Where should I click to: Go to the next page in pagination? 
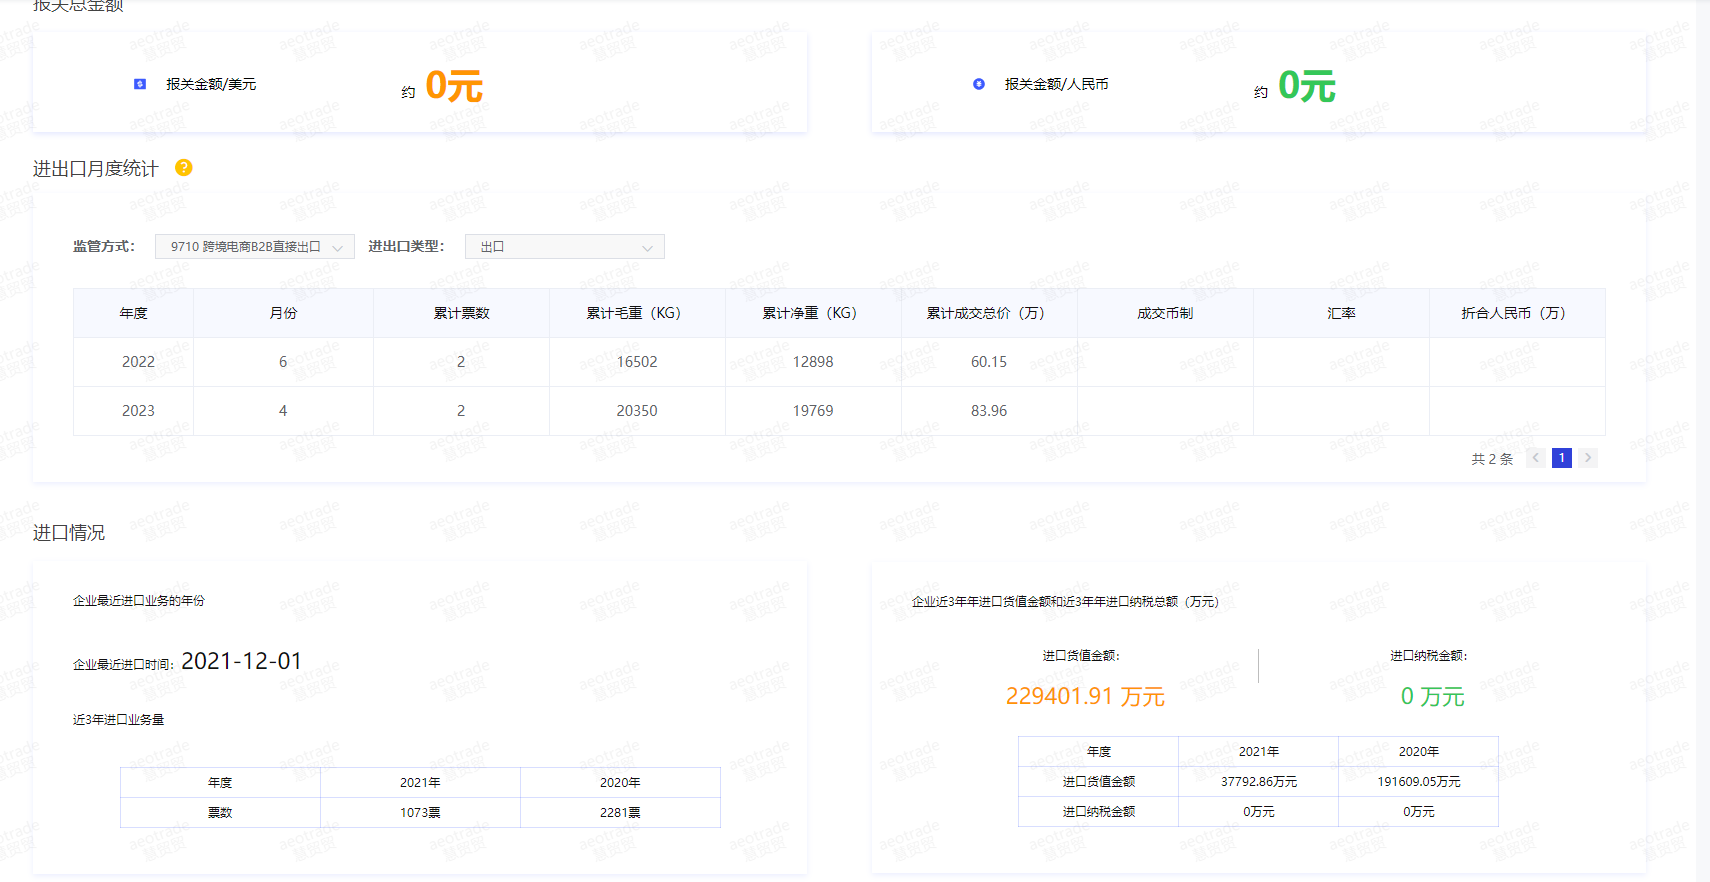pyautogui.click(x=1588, y=458)
